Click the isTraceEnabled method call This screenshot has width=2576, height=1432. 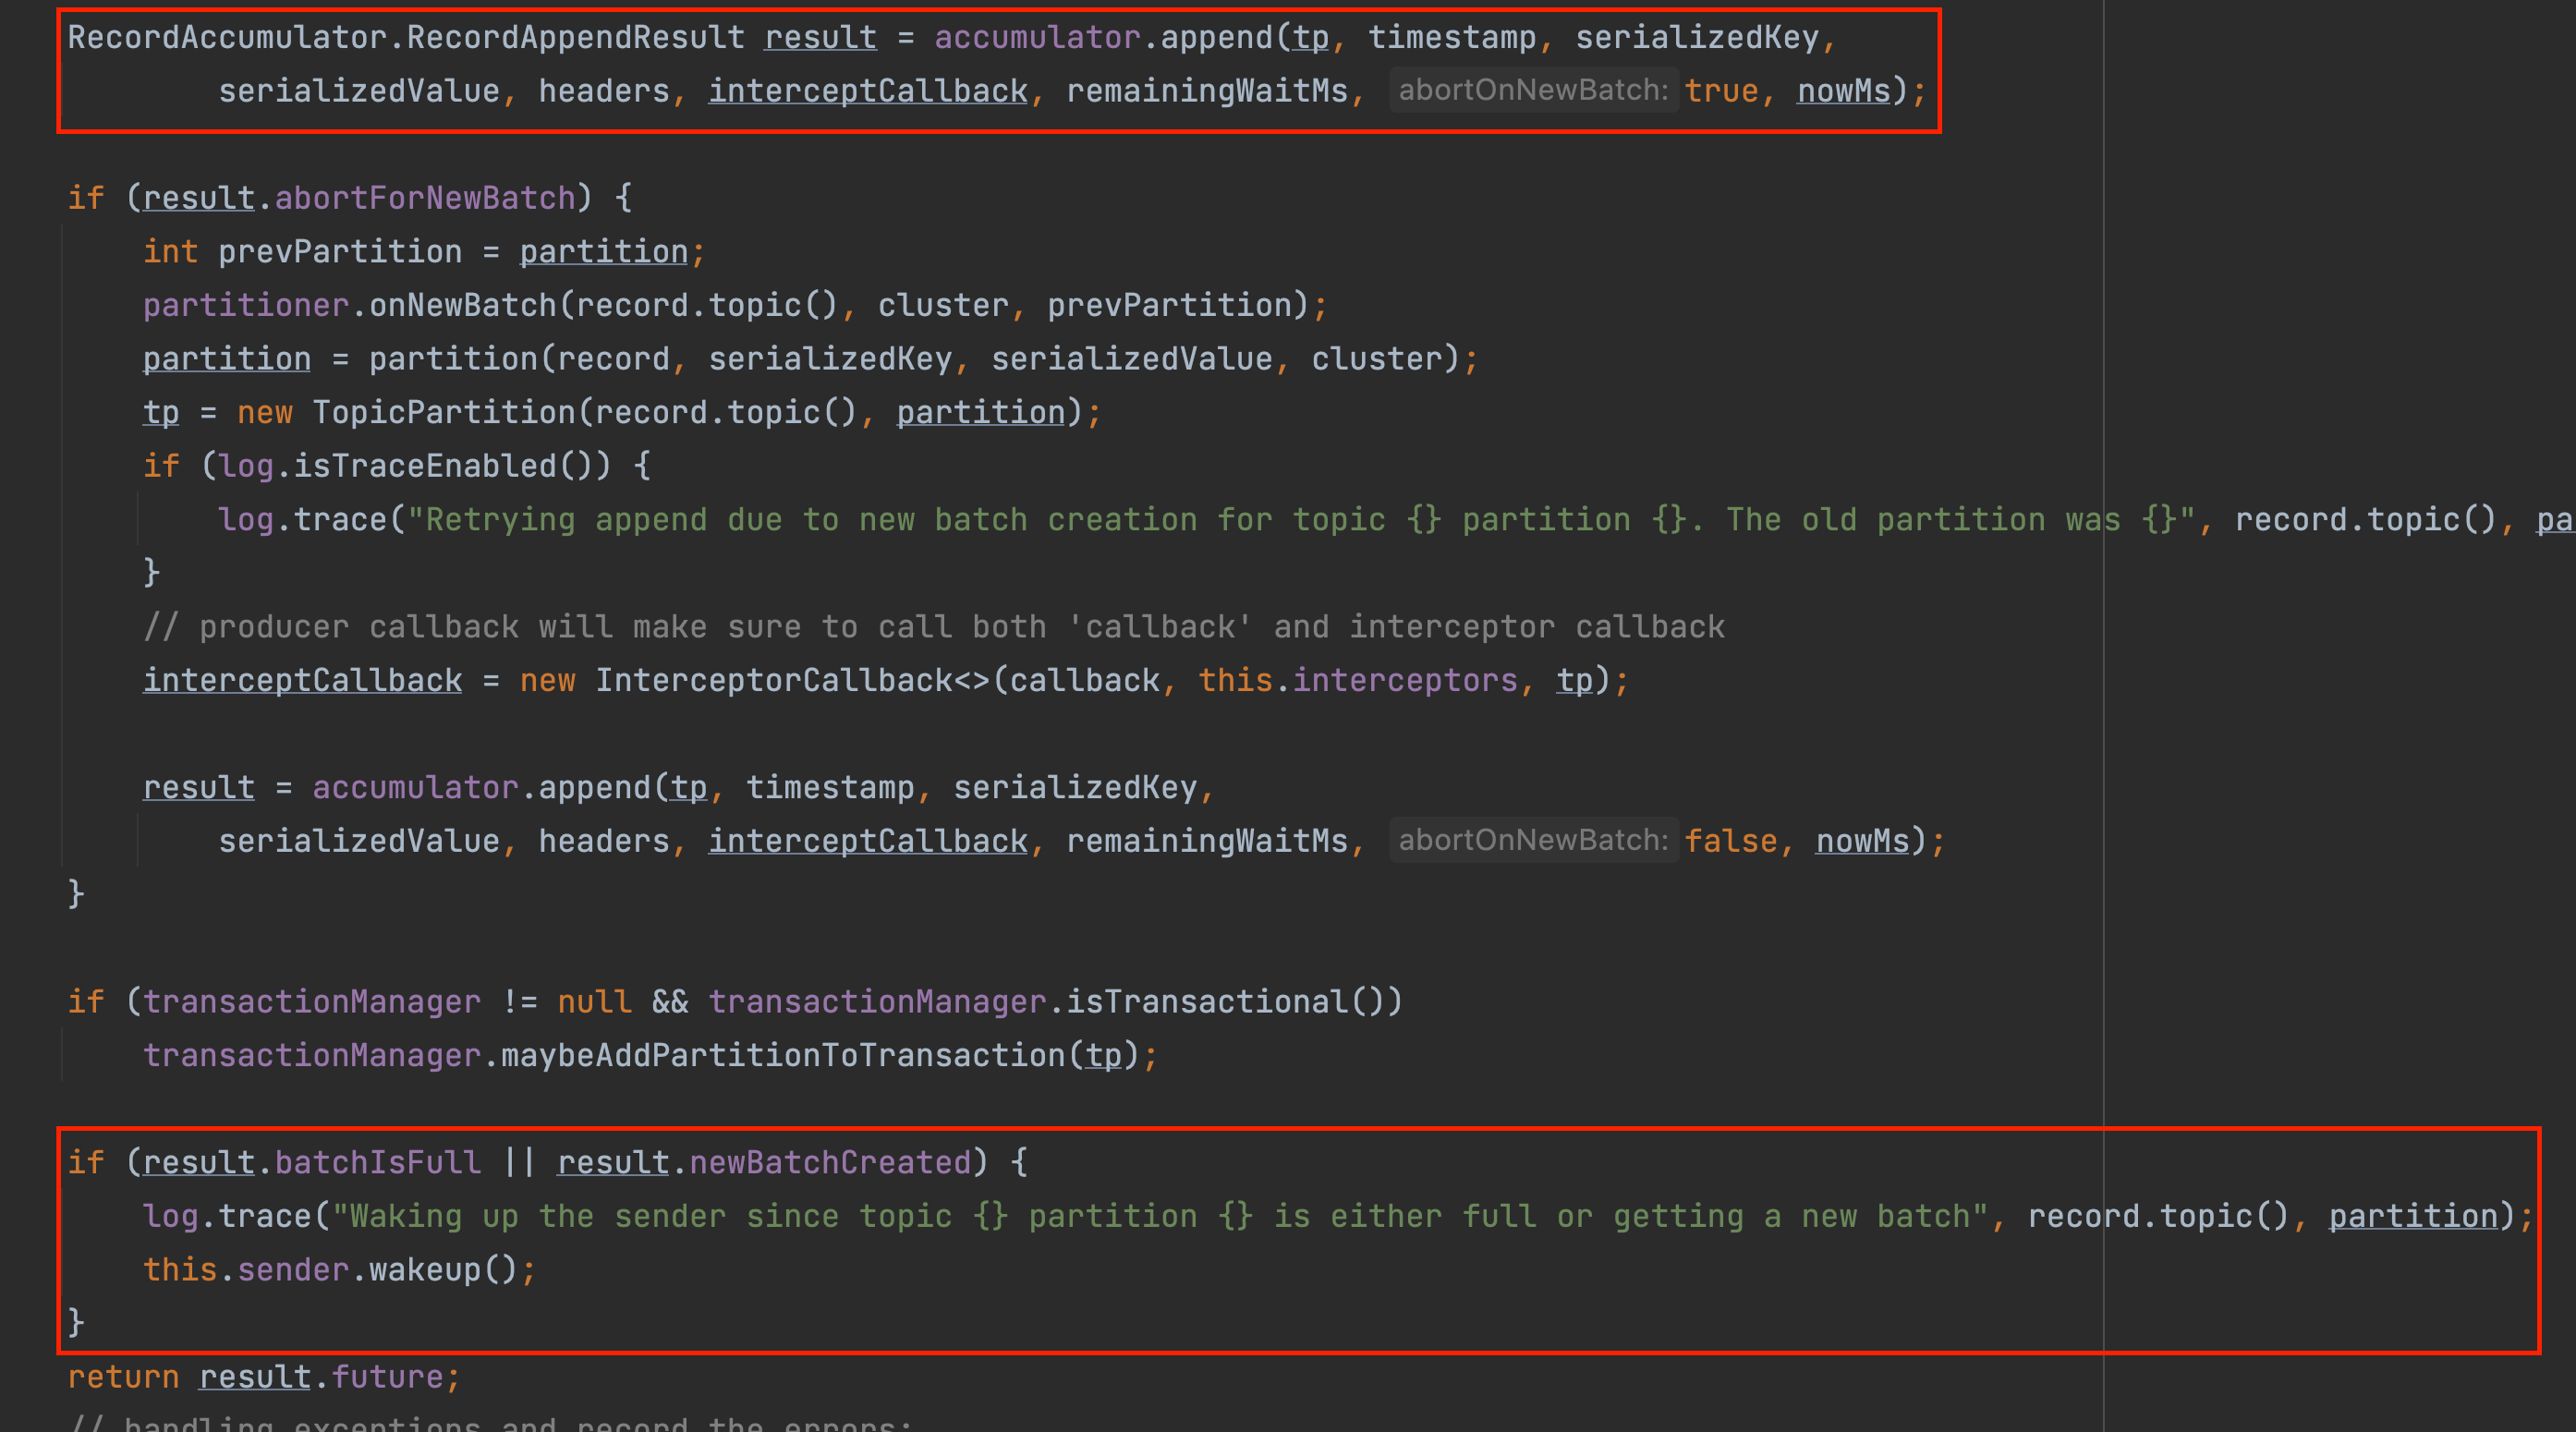coord(424,466)
